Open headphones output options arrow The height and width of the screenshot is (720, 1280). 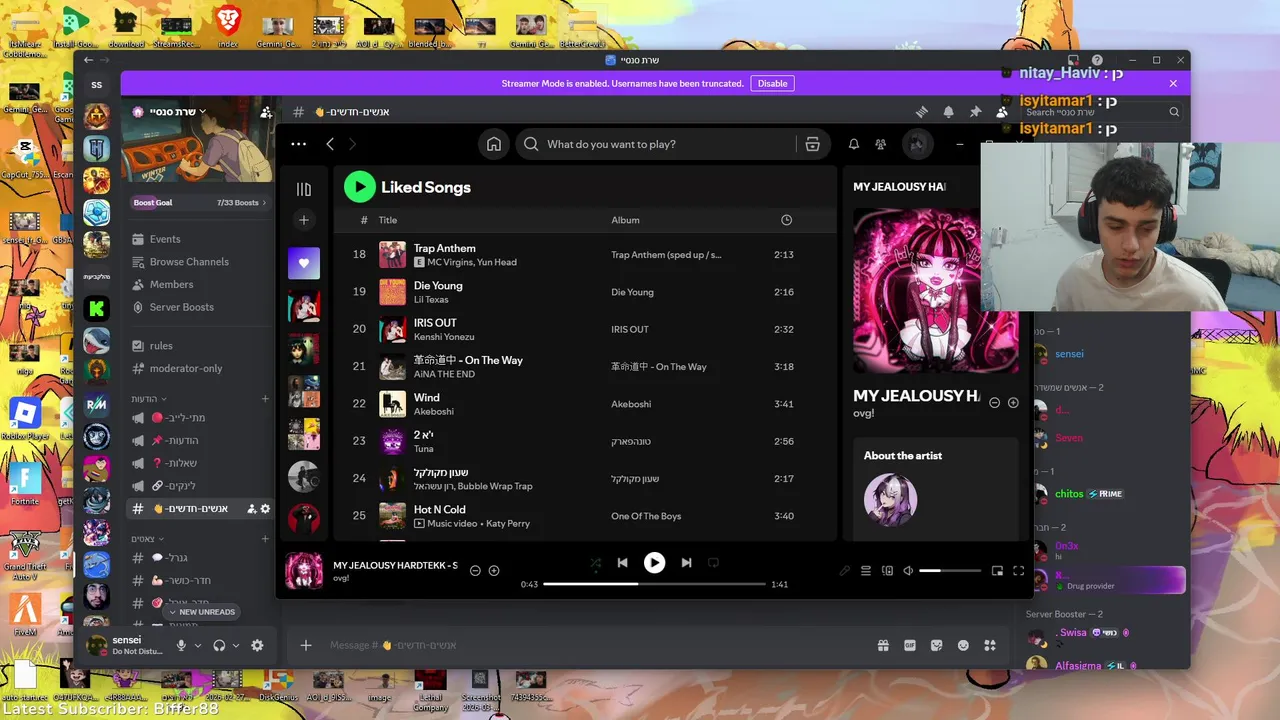click(236, 646)
